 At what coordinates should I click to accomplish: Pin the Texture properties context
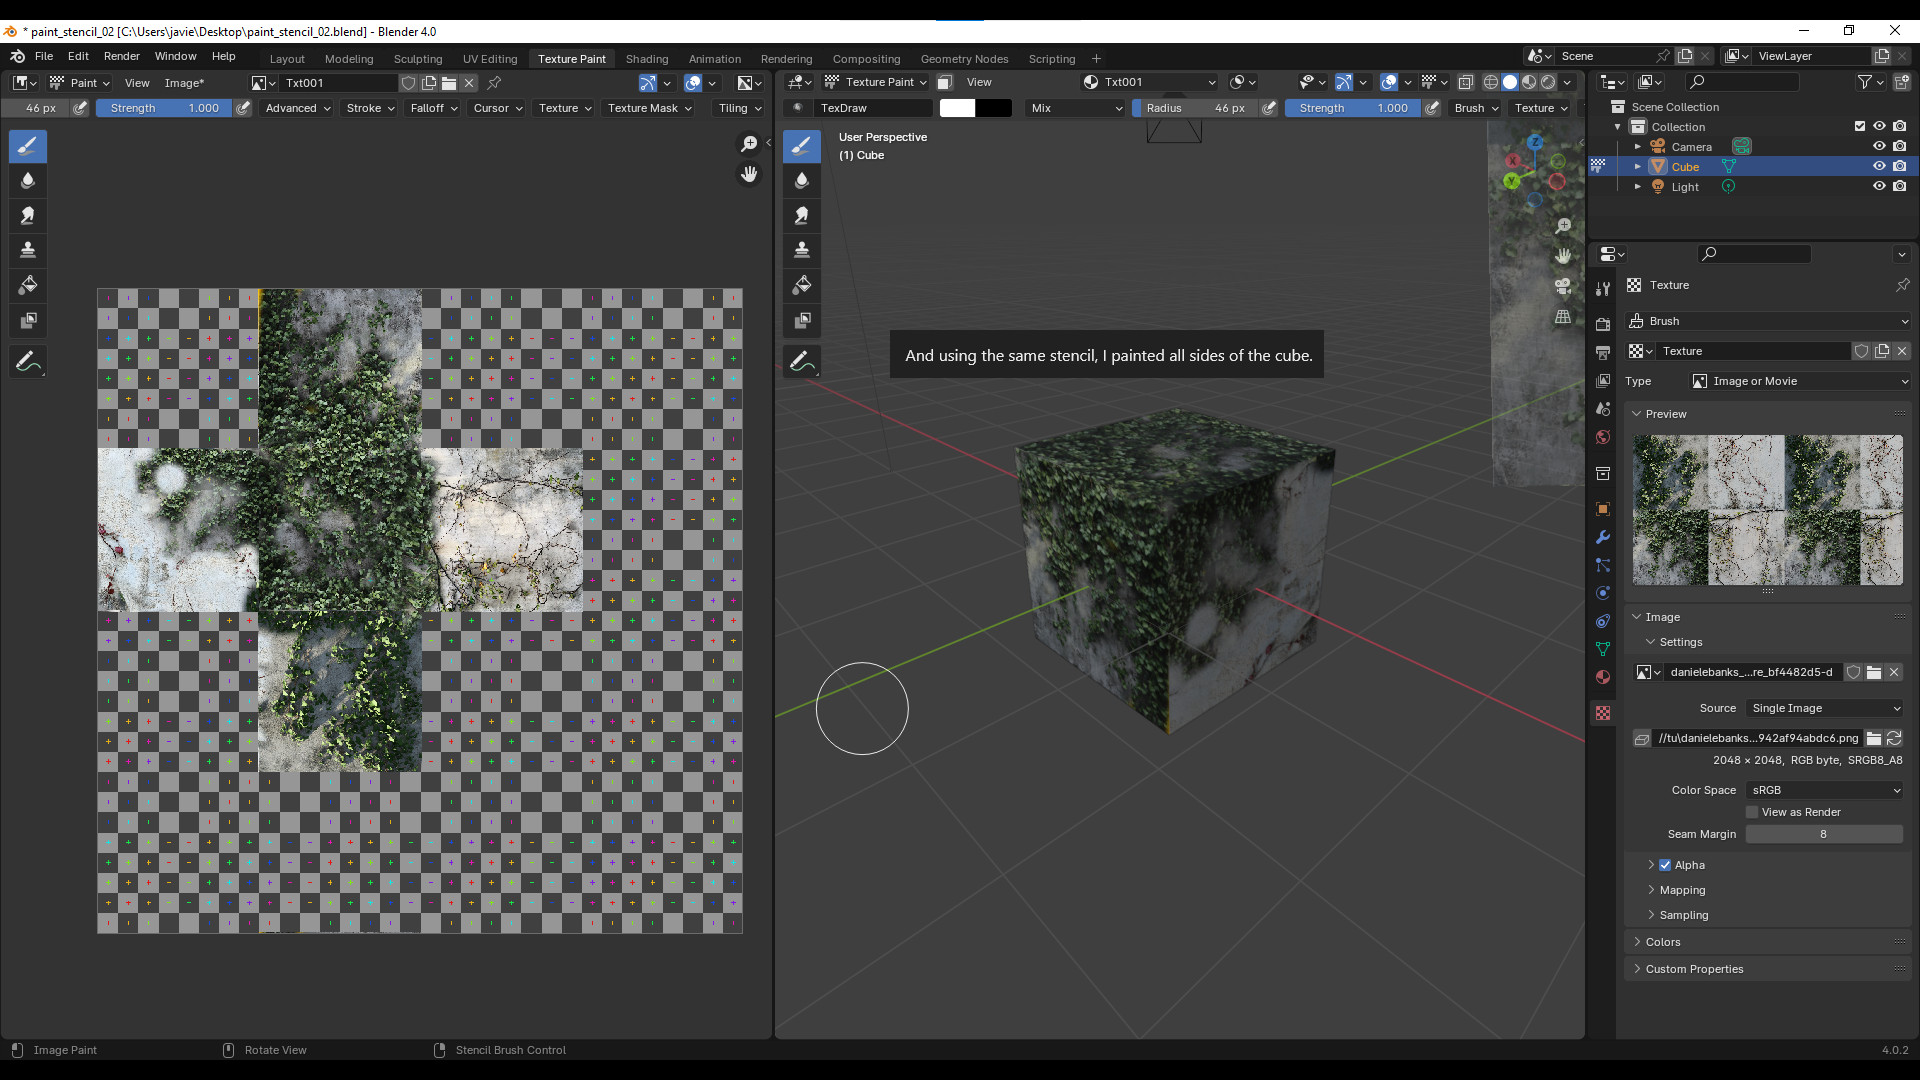pos(1902,285)
